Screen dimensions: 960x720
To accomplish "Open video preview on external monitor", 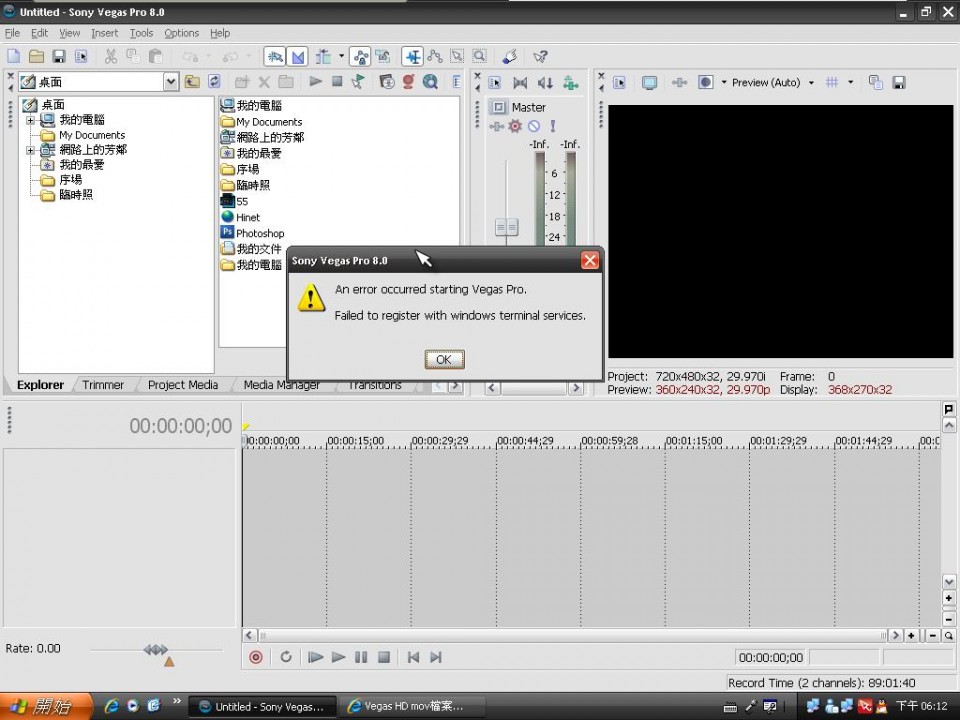I will click(649, 83).
